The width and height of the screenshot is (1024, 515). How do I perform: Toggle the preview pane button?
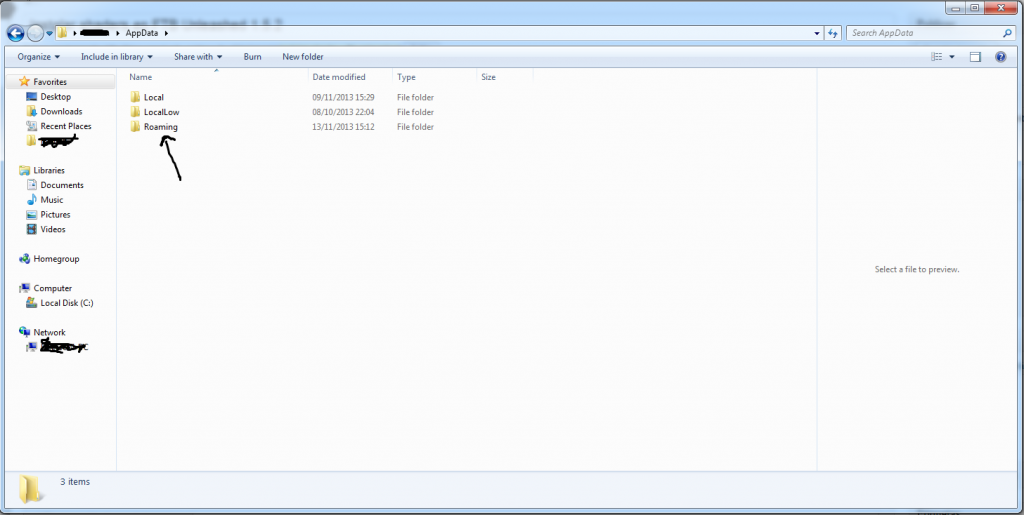(x=976, y=57)
